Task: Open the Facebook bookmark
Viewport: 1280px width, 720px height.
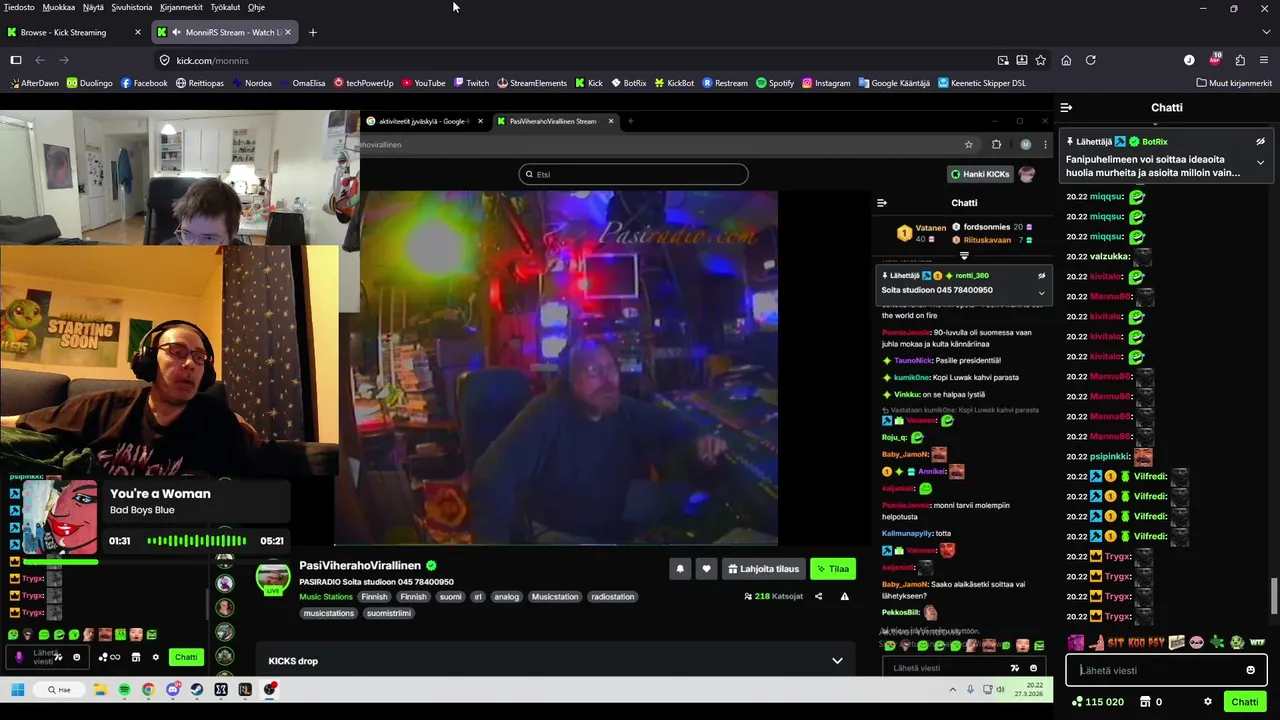Action: pyautogui.click(x=144, y=83)
